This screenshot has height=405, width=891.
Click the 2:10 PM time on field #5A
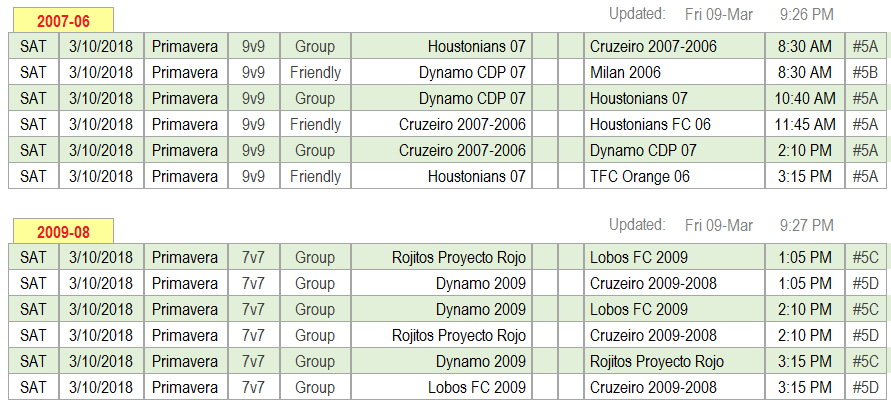tap(805, 150)
